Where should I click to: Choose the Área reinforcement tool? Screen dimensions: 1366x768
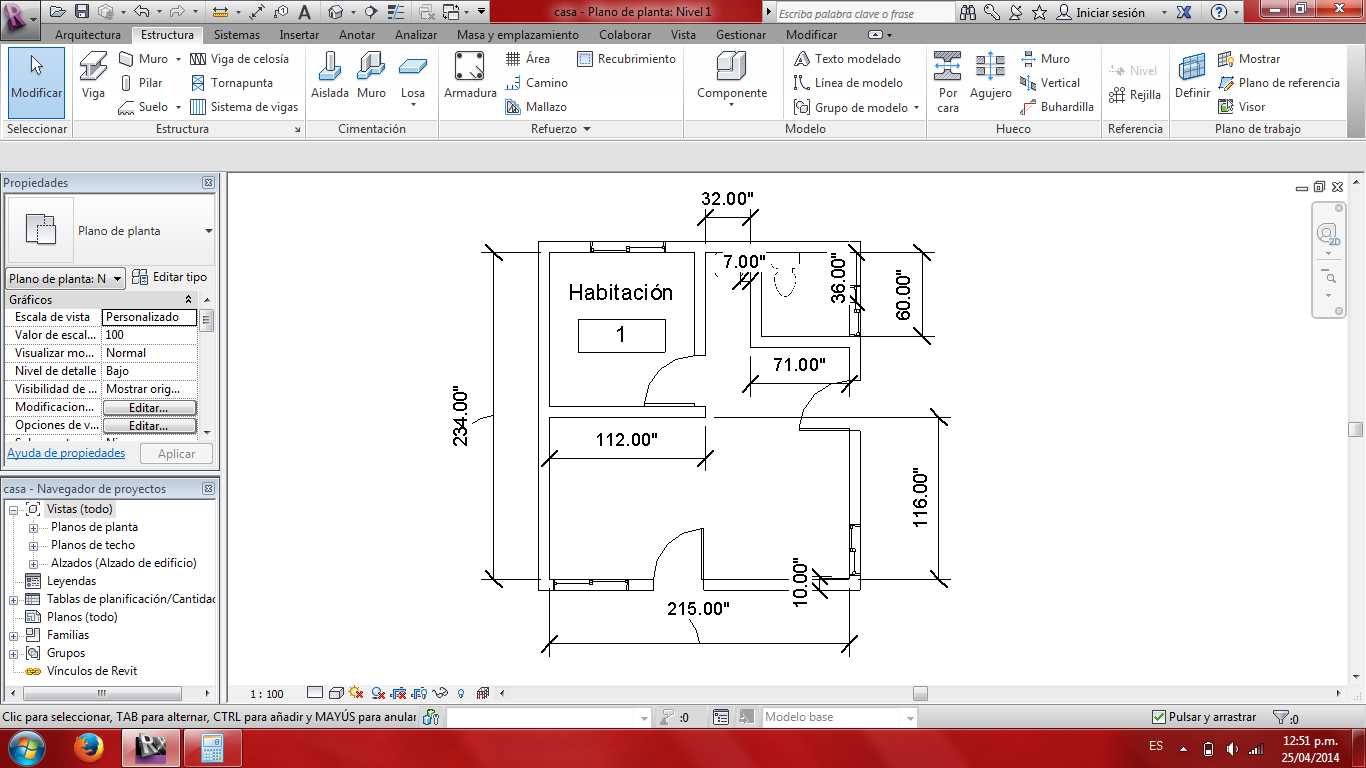(527, 59)
